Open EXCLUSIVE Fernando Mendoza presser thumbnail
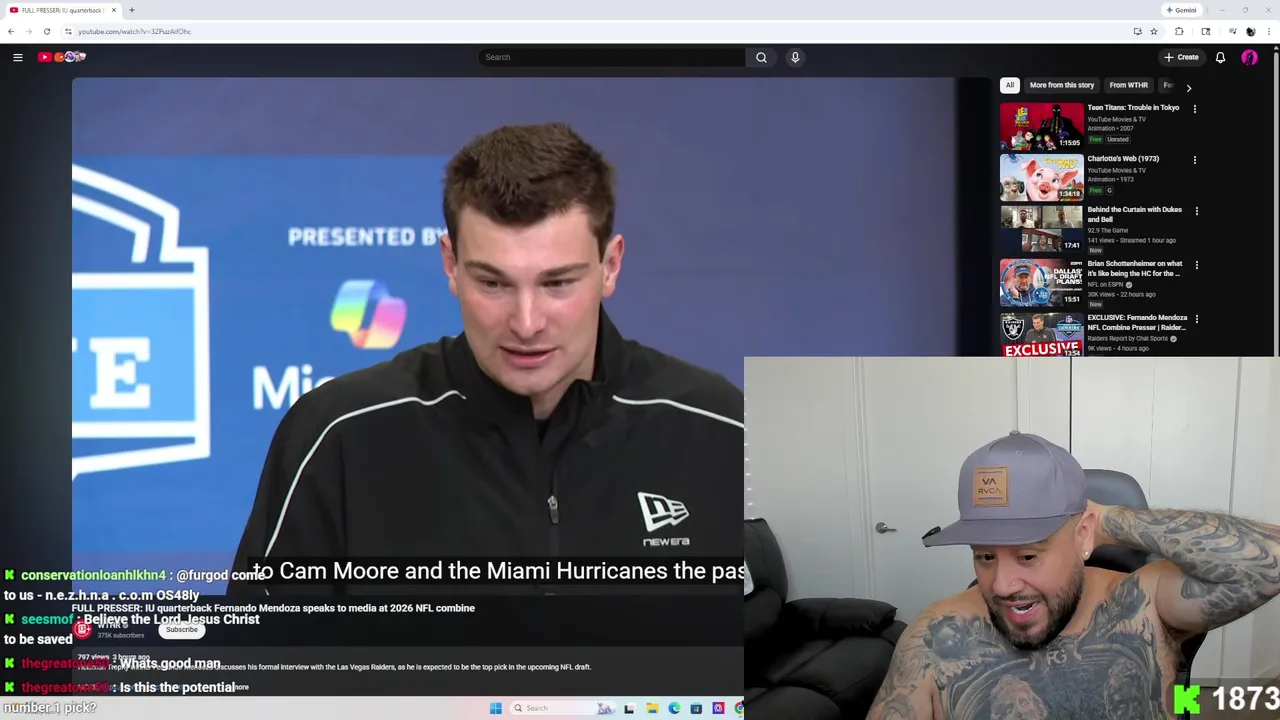1280x720 pixels. (1041, 335)
